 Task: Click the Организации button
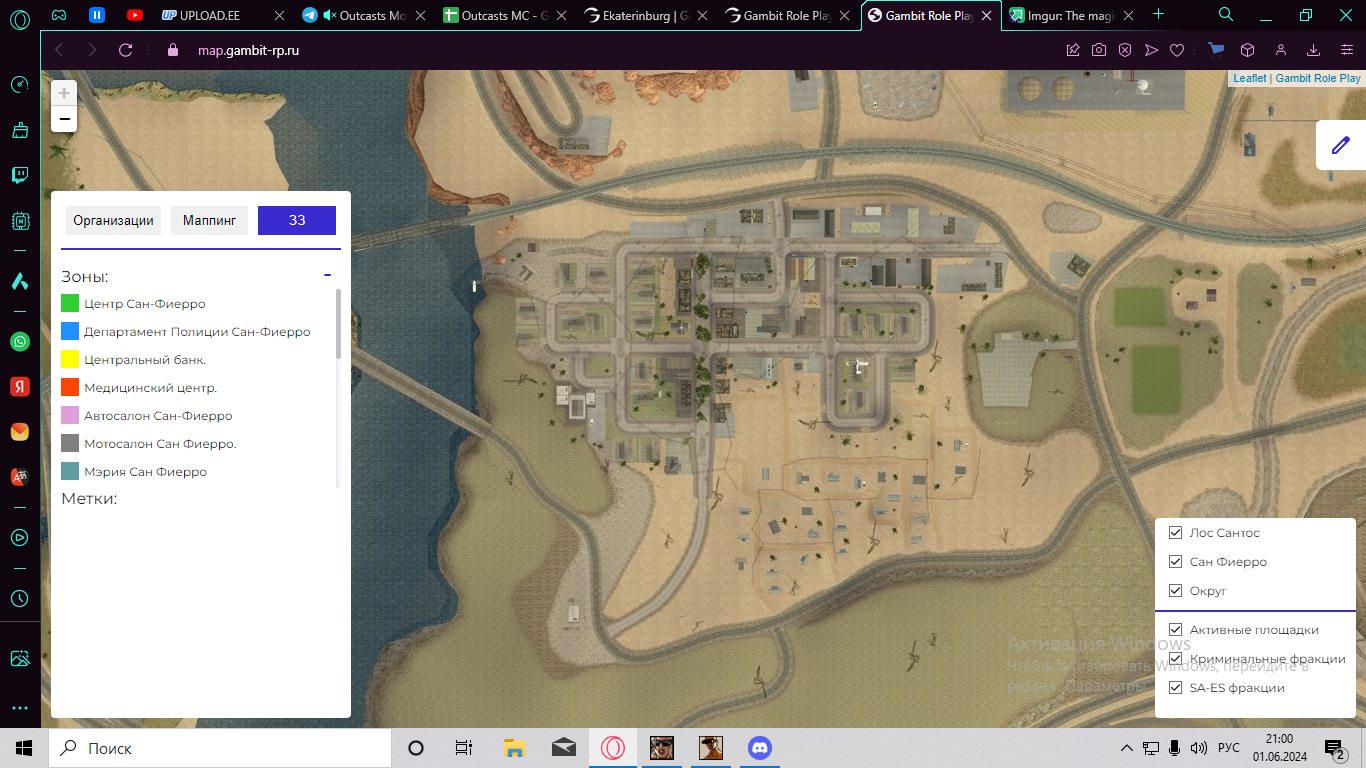[x=113, y=220]
